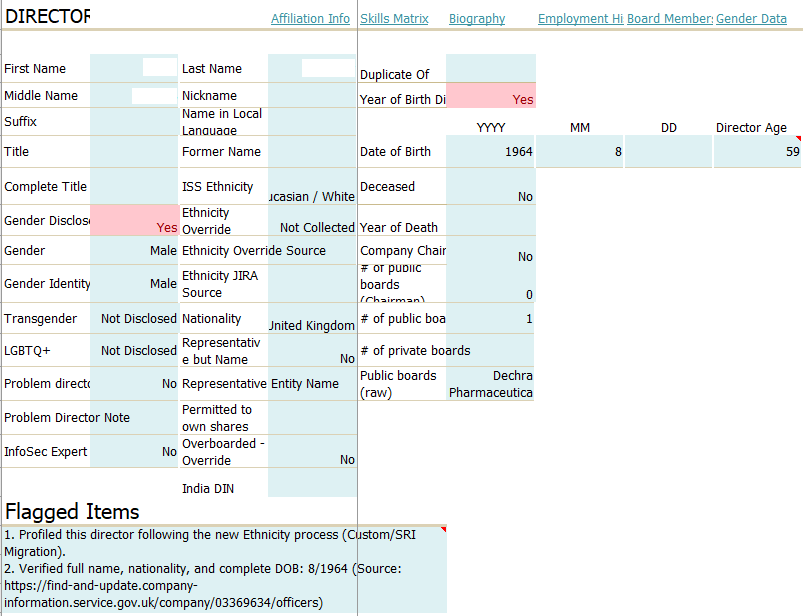The height and width of the screenshot is (616, 803).
Task: Select the public boards Chairman count 0
Action: (x=491, y=283)
